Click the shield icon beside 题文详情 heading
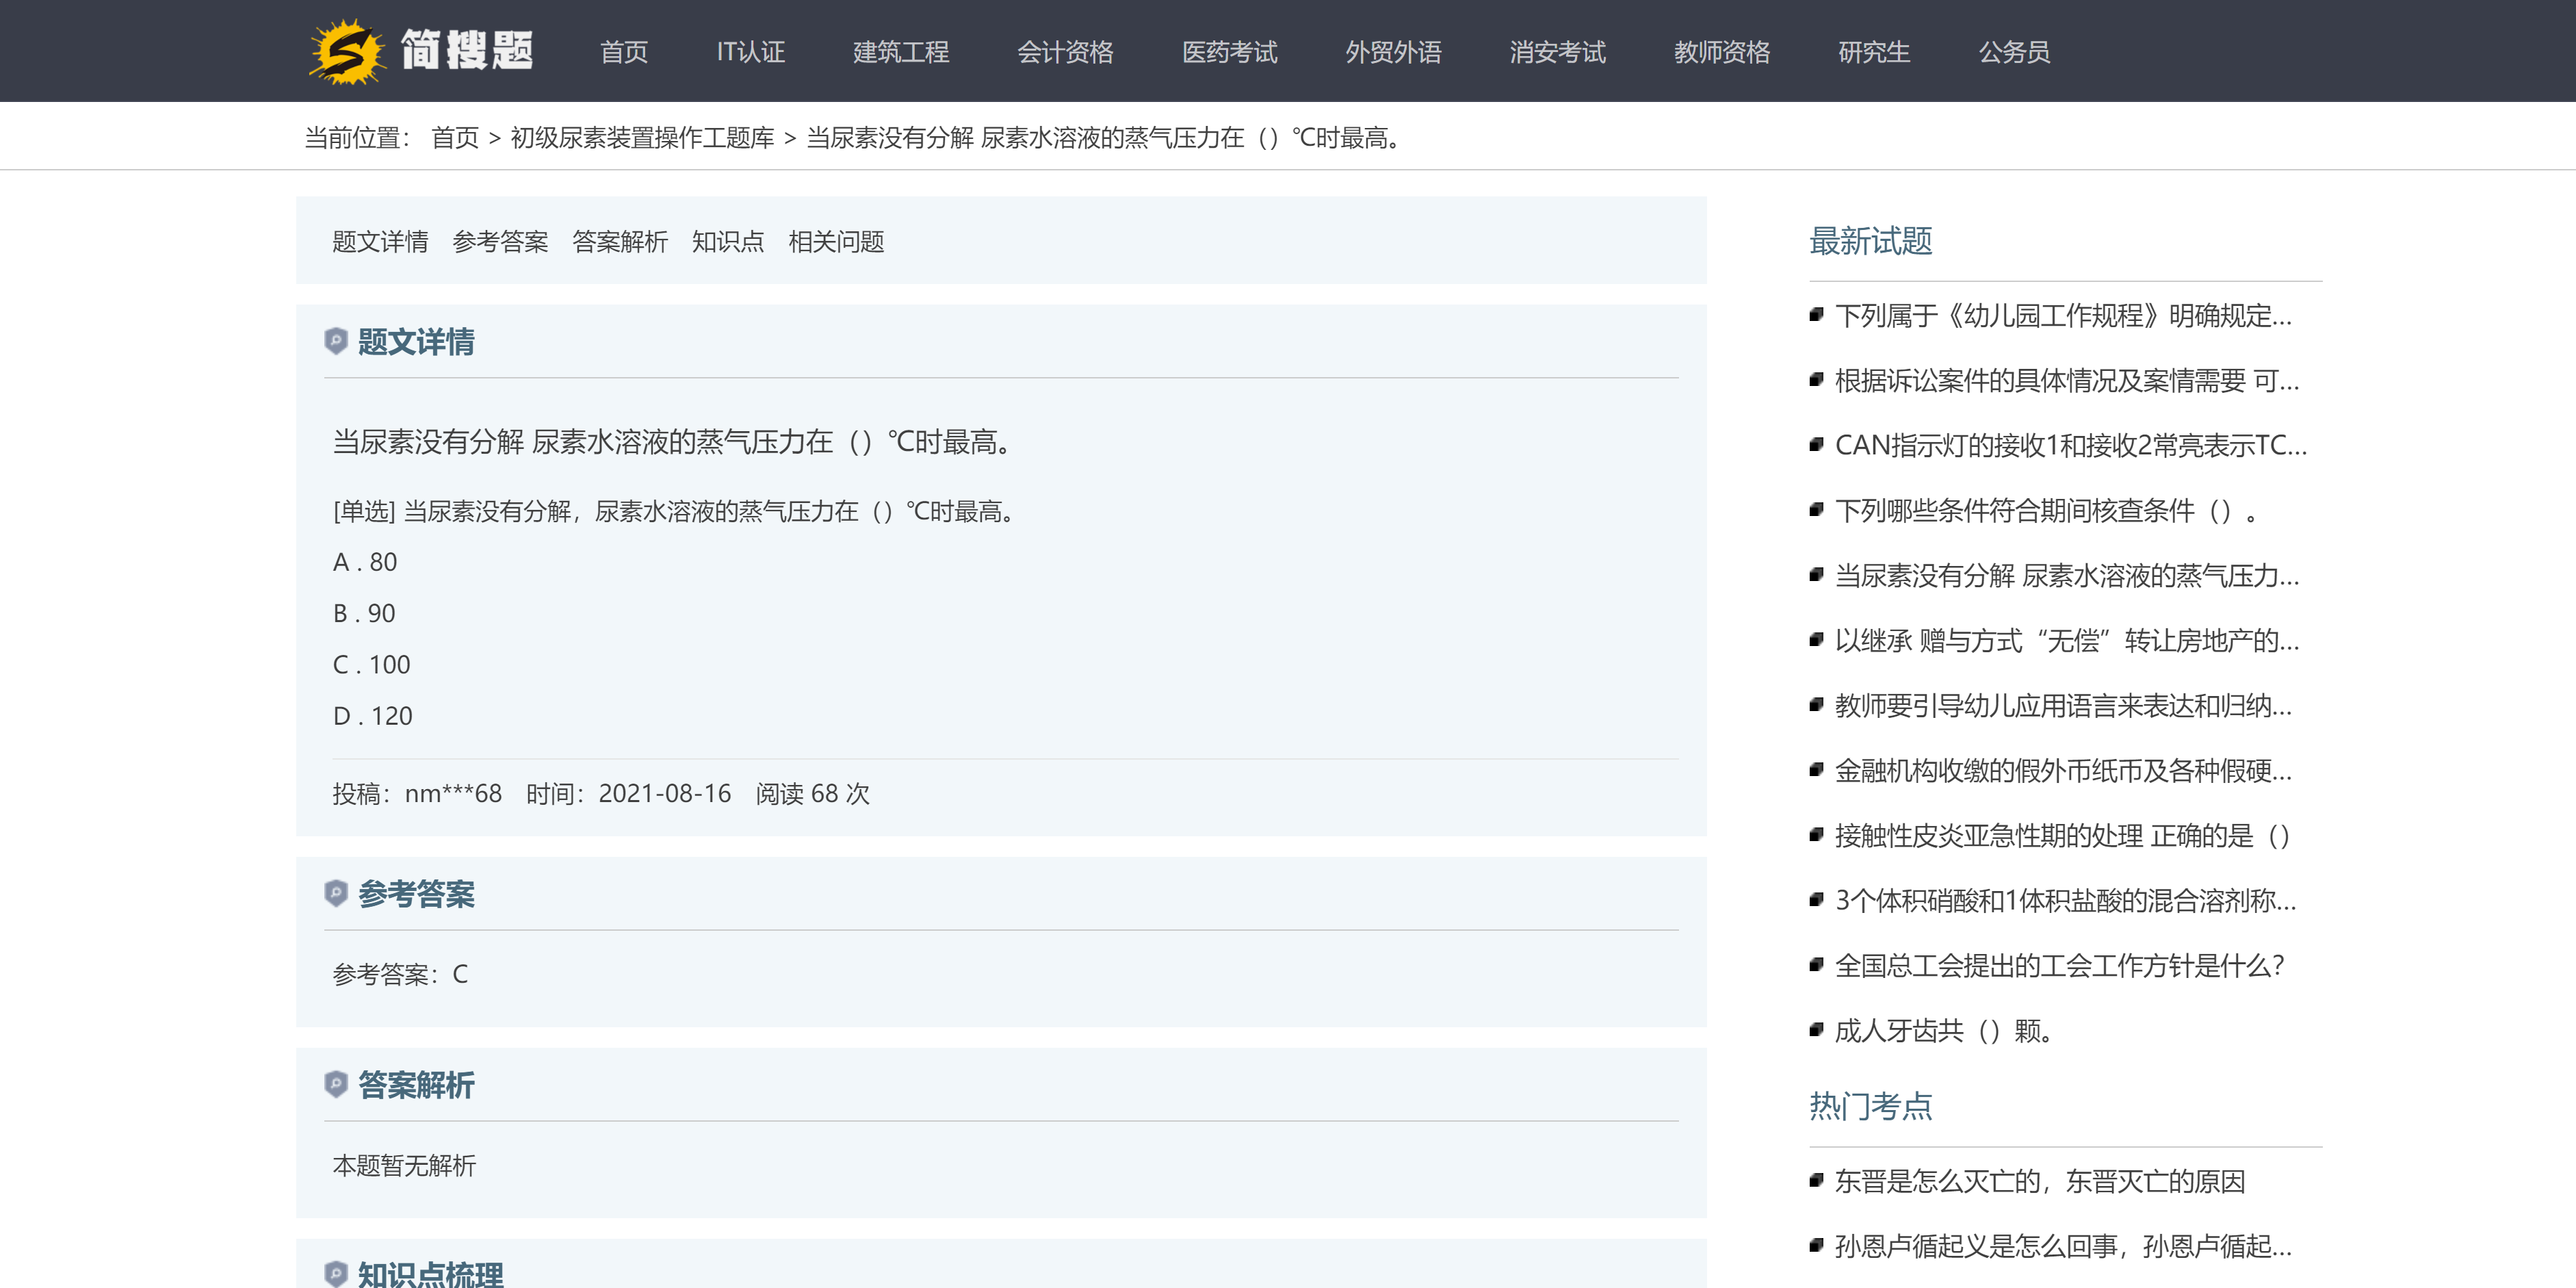 point(336,341)
